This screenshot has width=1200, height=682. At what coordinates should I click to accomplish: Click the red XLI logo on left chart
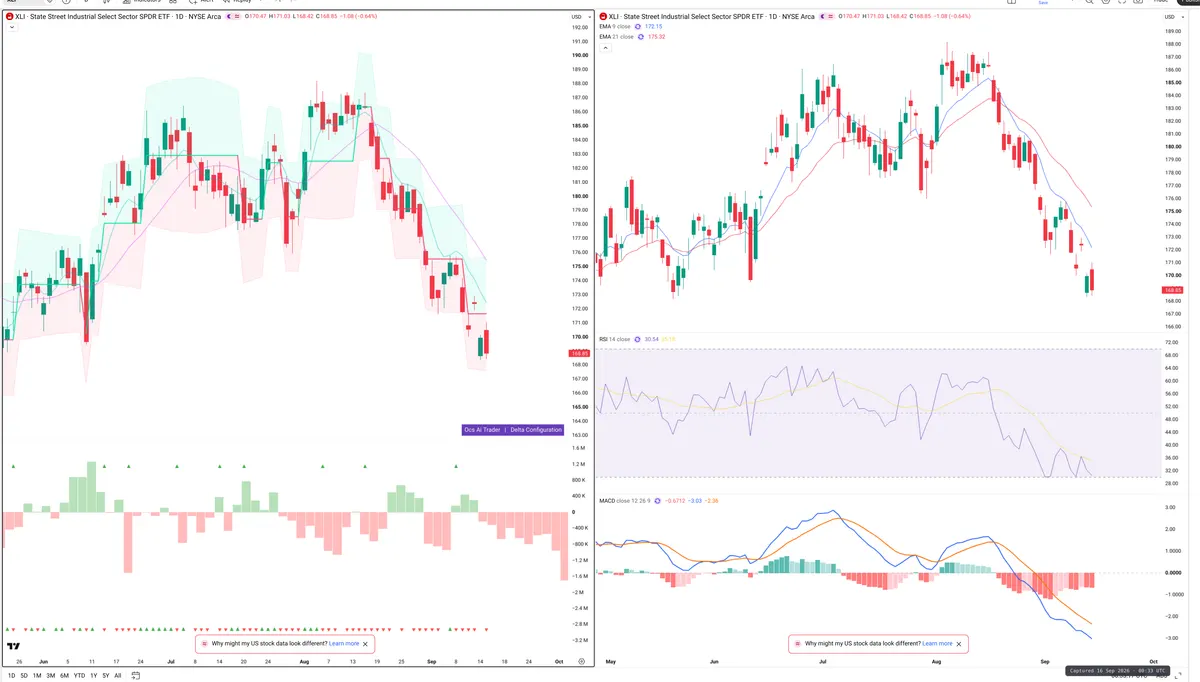coord(9,17)
